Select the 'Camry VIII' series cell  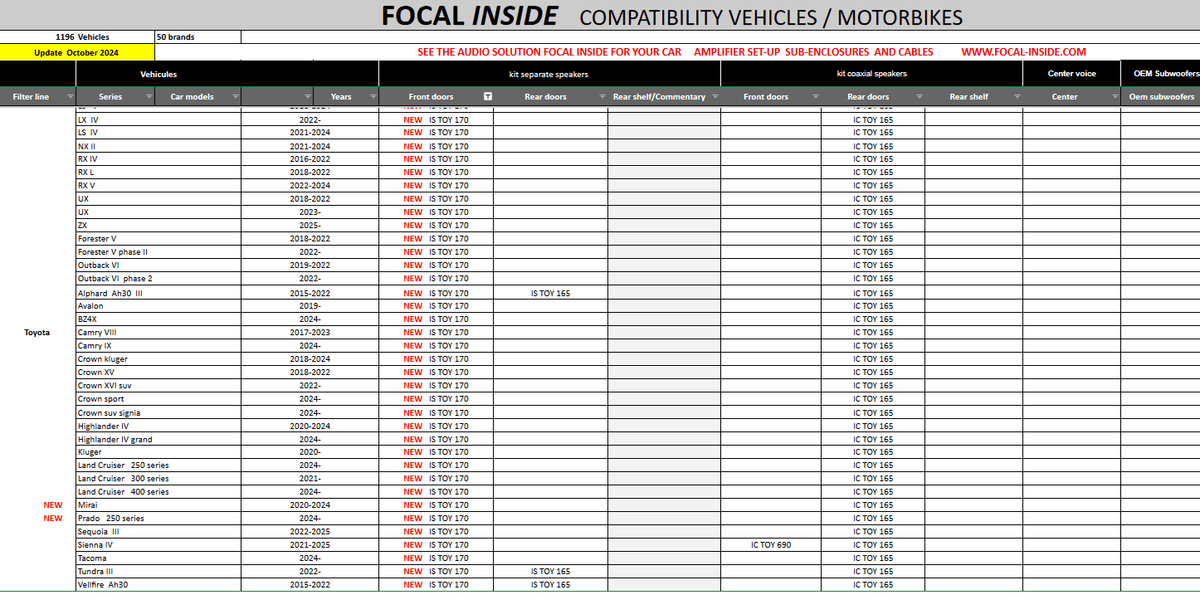[x=159, y=332]
